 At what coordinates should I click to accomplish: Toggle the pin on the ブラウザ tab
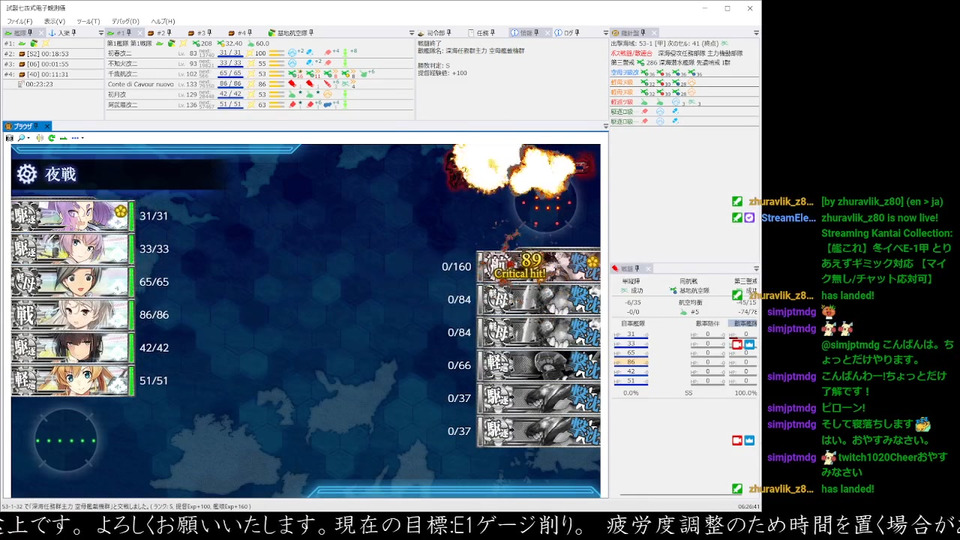click(x=36, y=126)
